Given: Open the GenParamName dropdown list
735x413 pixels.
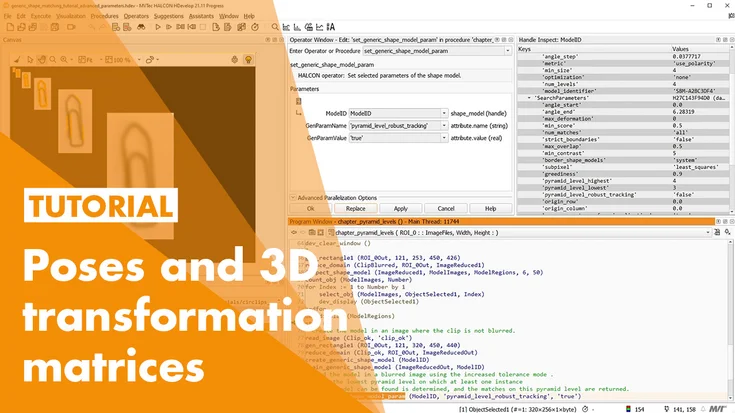Looking at the screenshot, I should point(442,126).
